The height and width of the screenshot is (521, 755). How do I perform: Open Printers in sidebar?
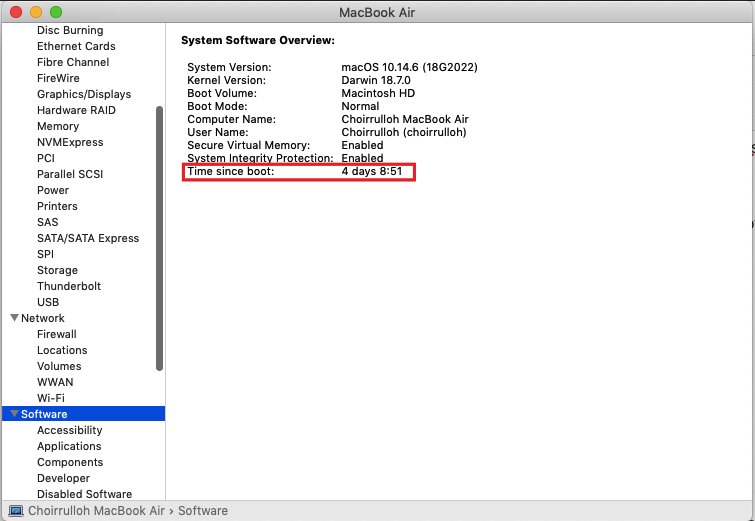57,206
